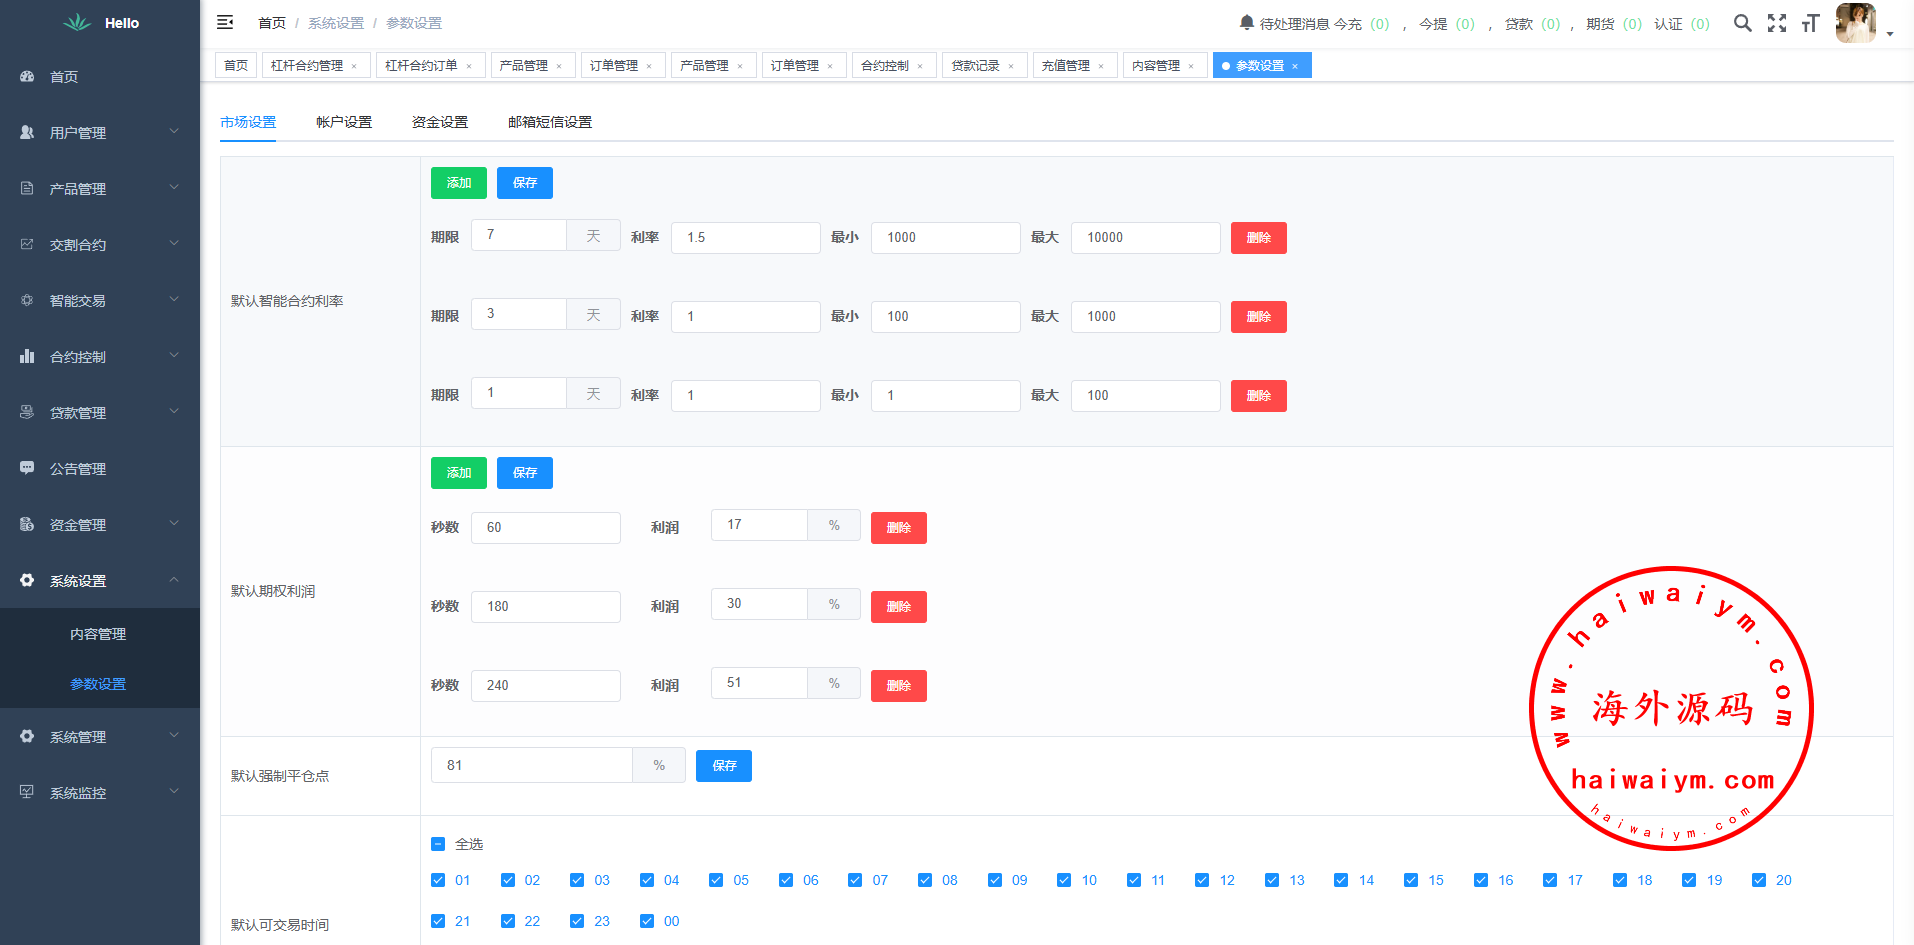The image size is (1914, 945).
Task: Click the user avatar picture
Action: click(1856, 22)
